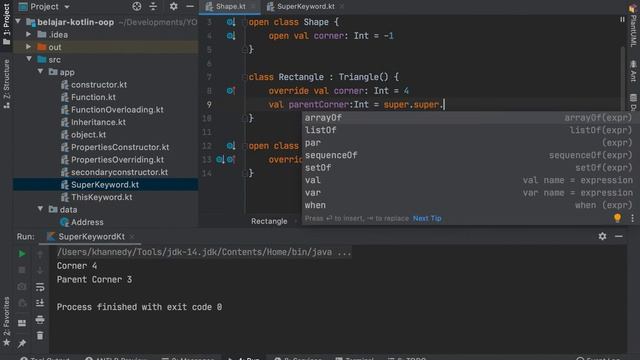Open completion popup three-dots options
Screen dimensions: 640x360
pos(632,218)
